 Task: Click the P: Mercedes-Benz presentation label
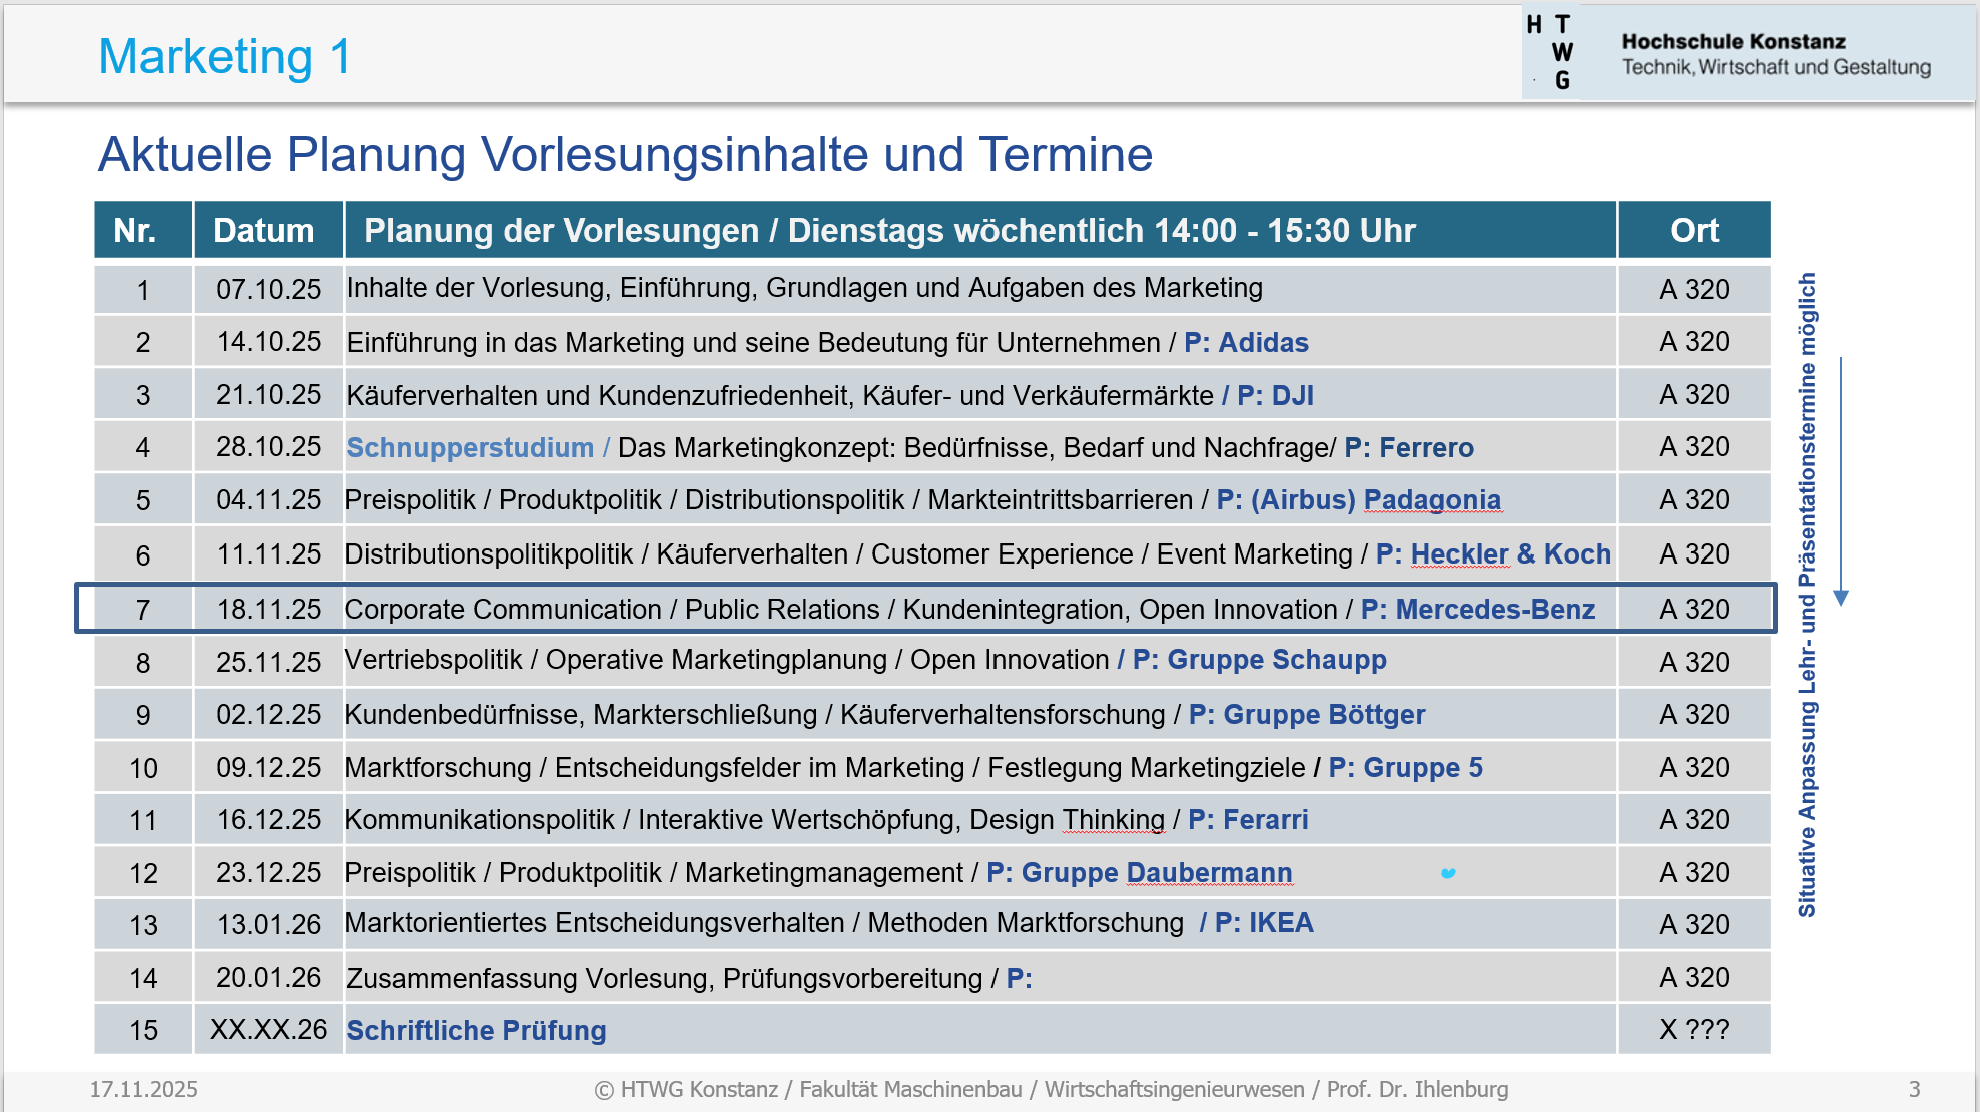[1477, 609]
